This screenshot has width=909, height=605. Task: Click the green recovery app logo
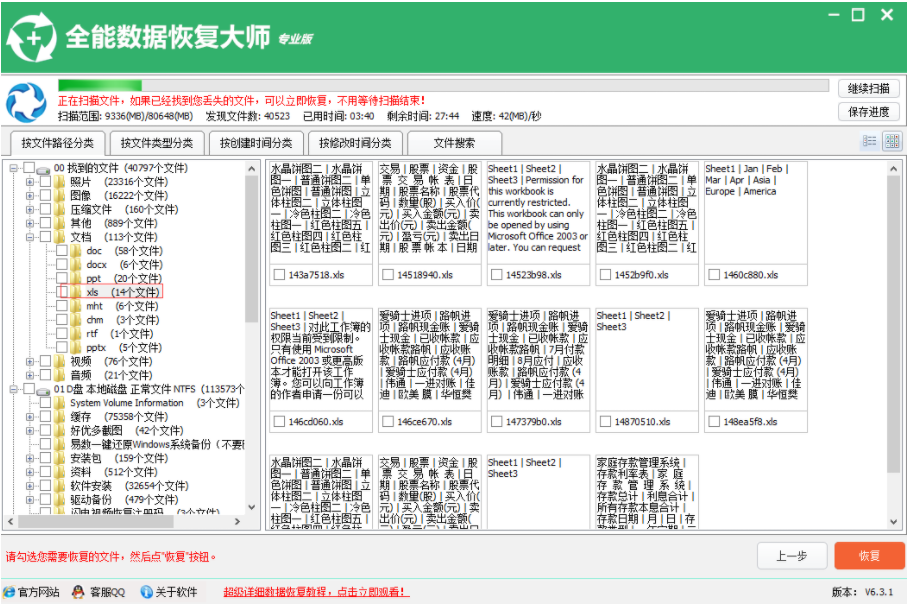32,38
